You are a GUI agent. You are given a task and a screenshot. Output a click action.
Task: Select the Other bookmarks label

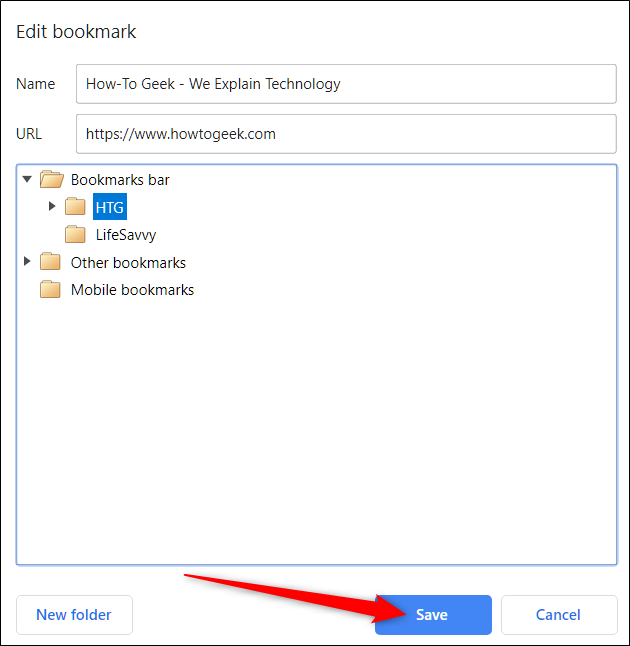[x=128, y=263]
